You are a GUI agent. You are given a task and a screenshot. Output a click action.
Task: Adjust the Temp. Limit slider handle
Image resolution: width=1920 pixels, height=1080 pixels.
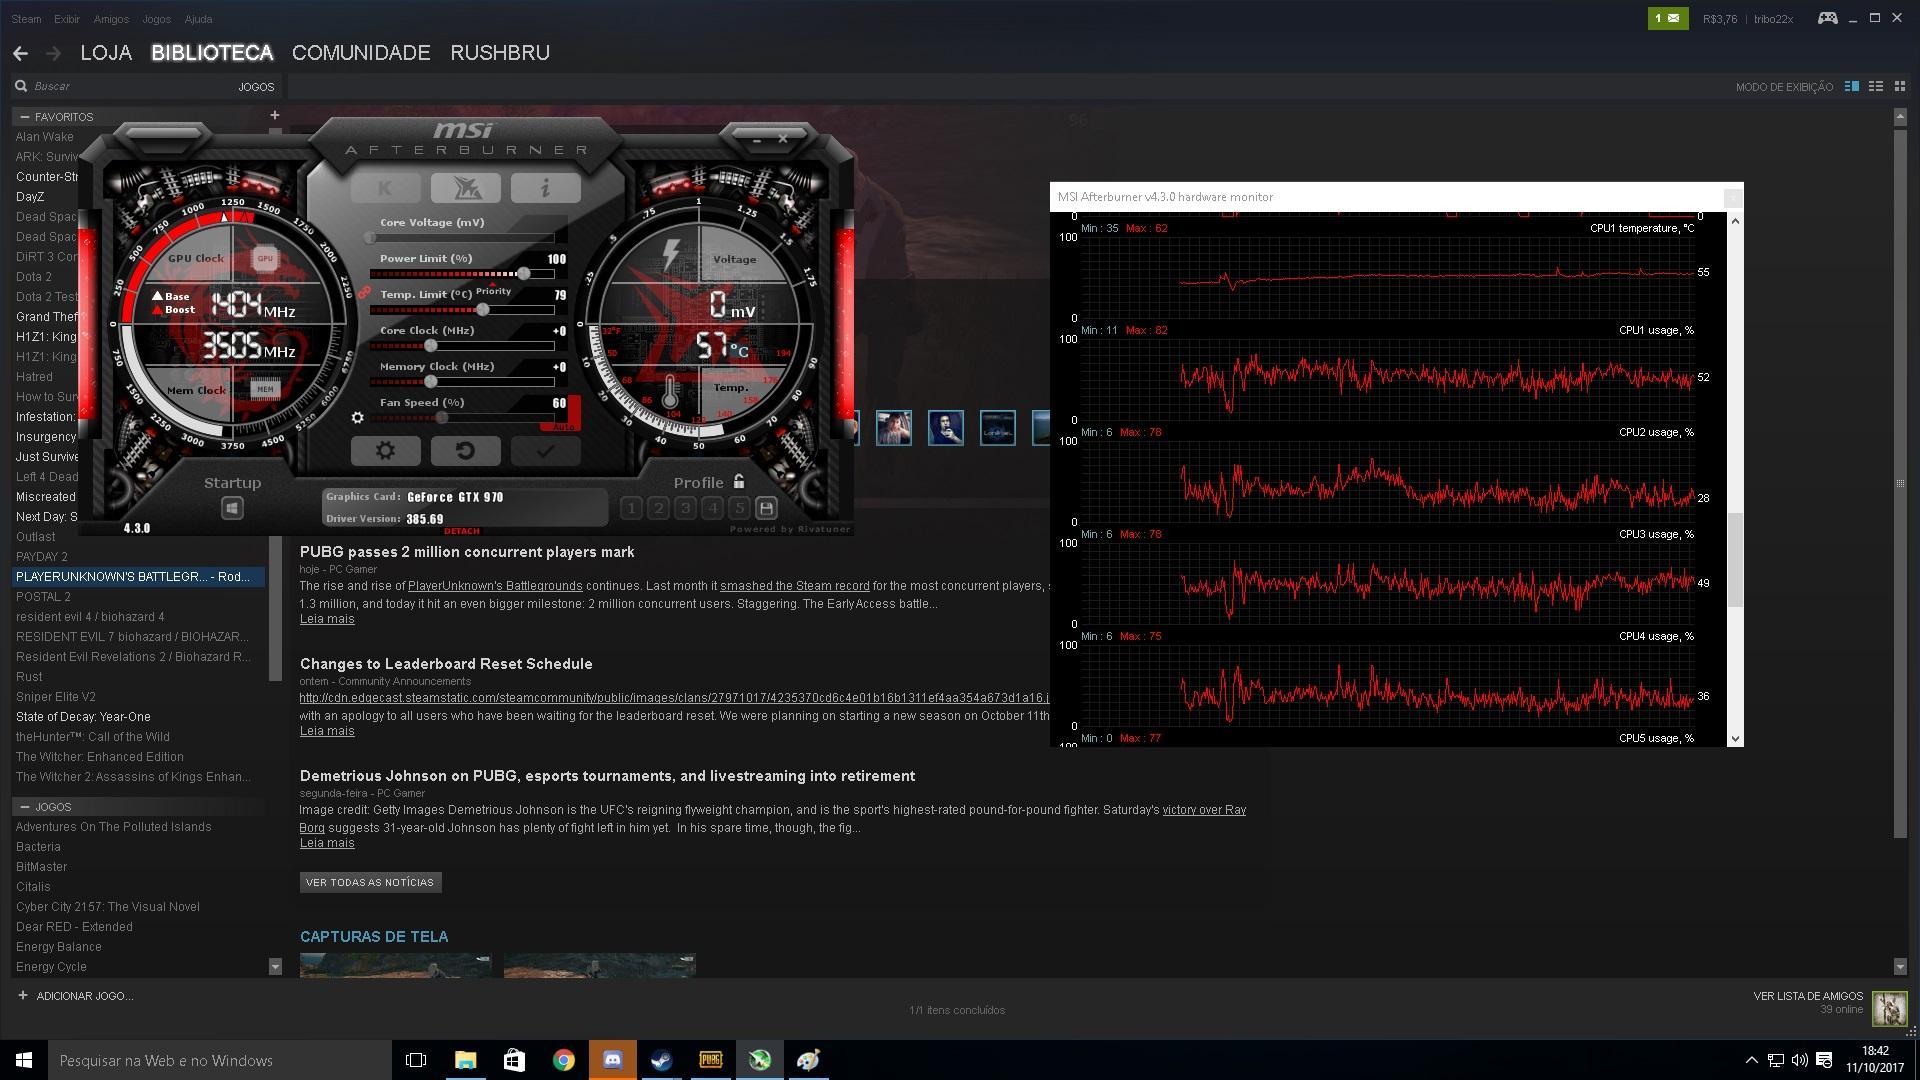[483, 310]
